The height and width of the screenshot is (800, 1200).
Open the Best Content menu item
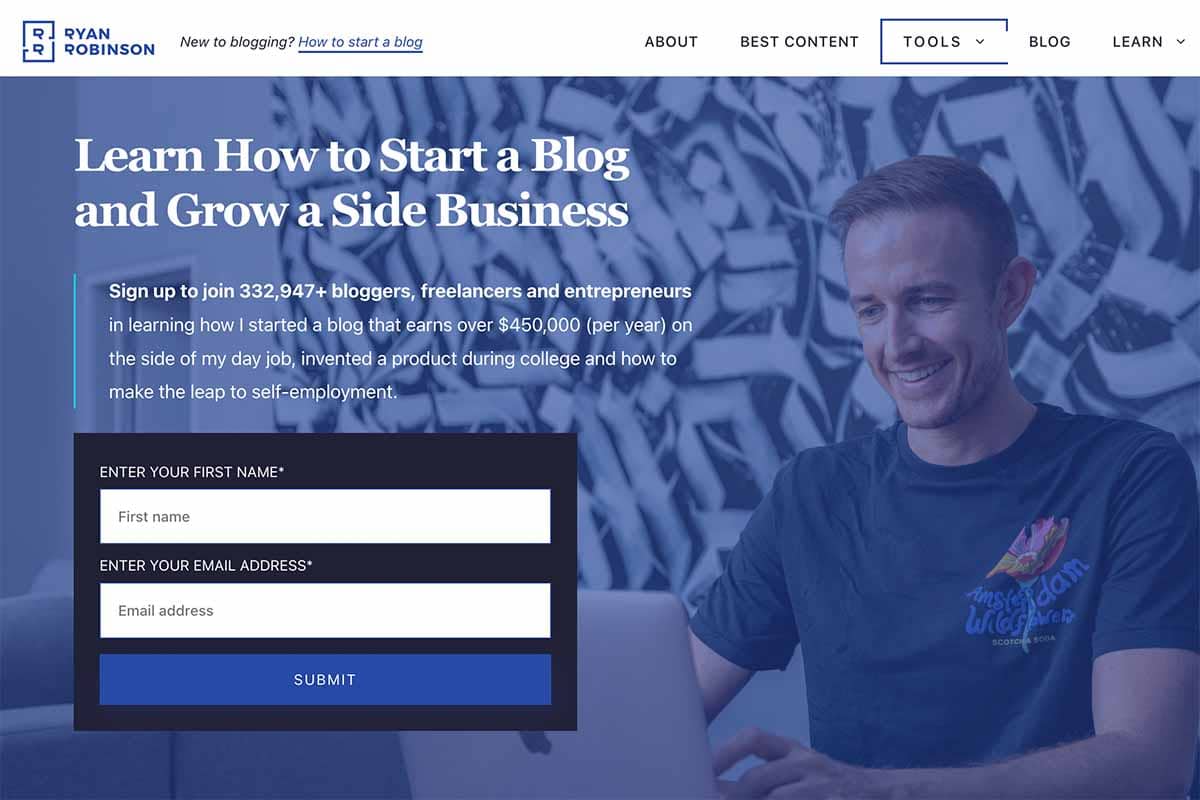(x=799, y=42)
